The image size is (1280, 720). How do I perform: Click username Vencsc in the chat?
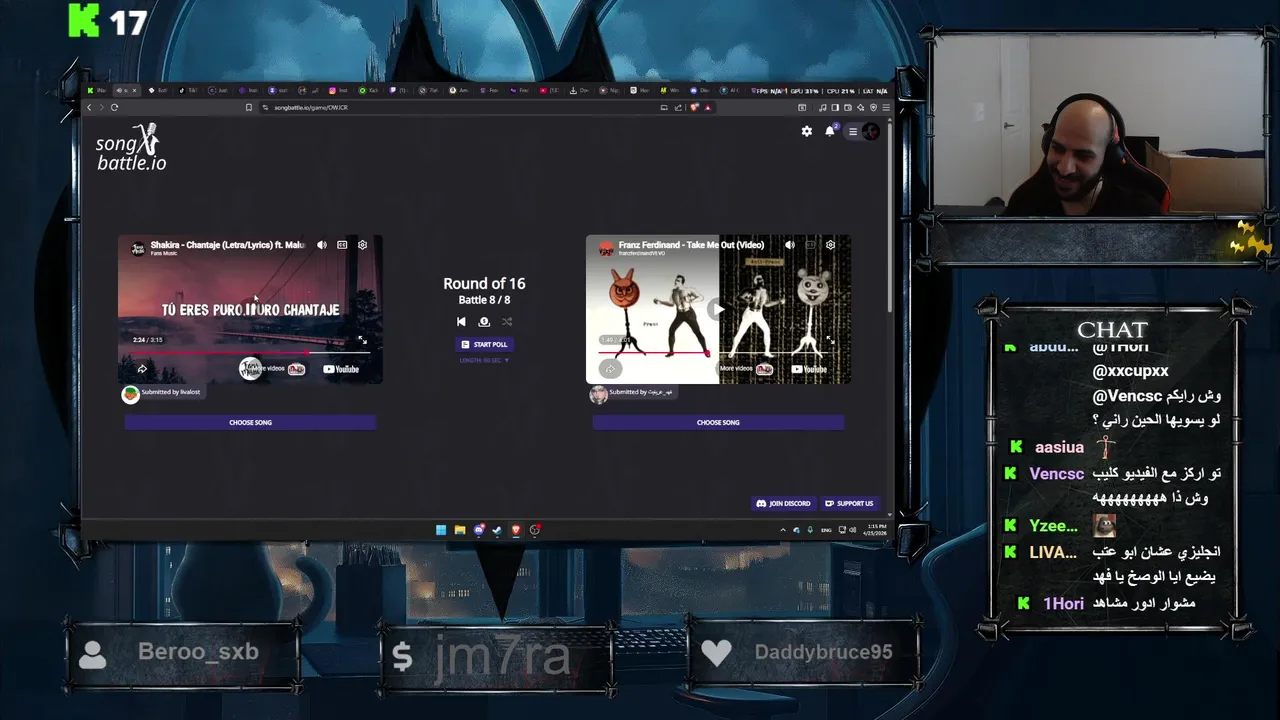point(1057,474)
